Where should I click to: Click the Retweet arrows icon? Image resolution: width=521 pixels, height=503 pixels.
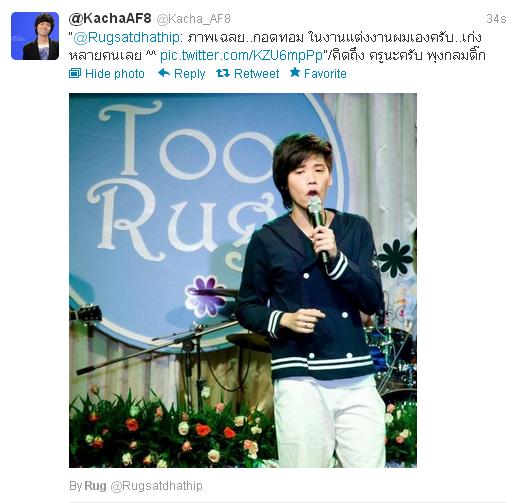(223, 73)
